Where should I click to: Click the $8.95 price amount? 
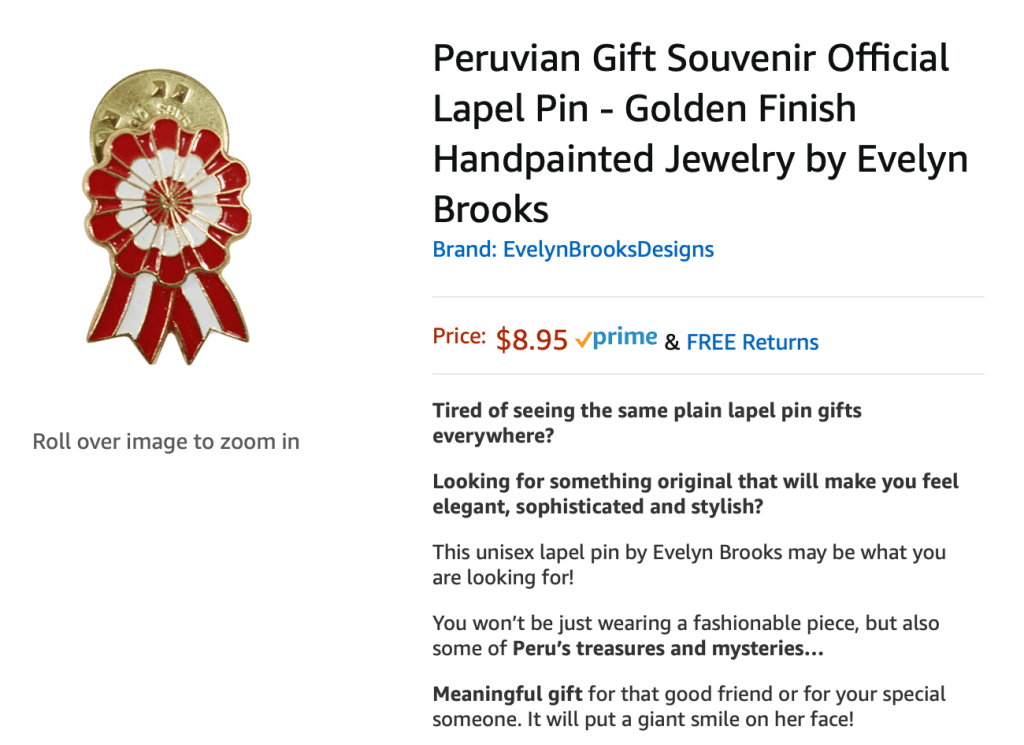pos(532,340)
